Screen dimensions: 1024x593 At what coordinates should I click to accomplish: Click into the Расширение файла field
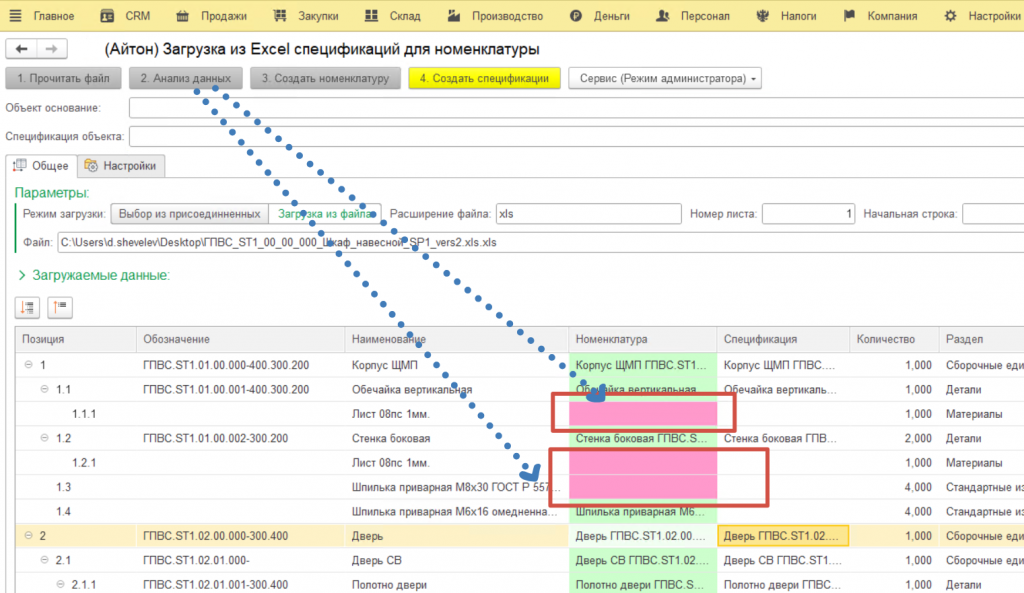(x=587, y=213)
